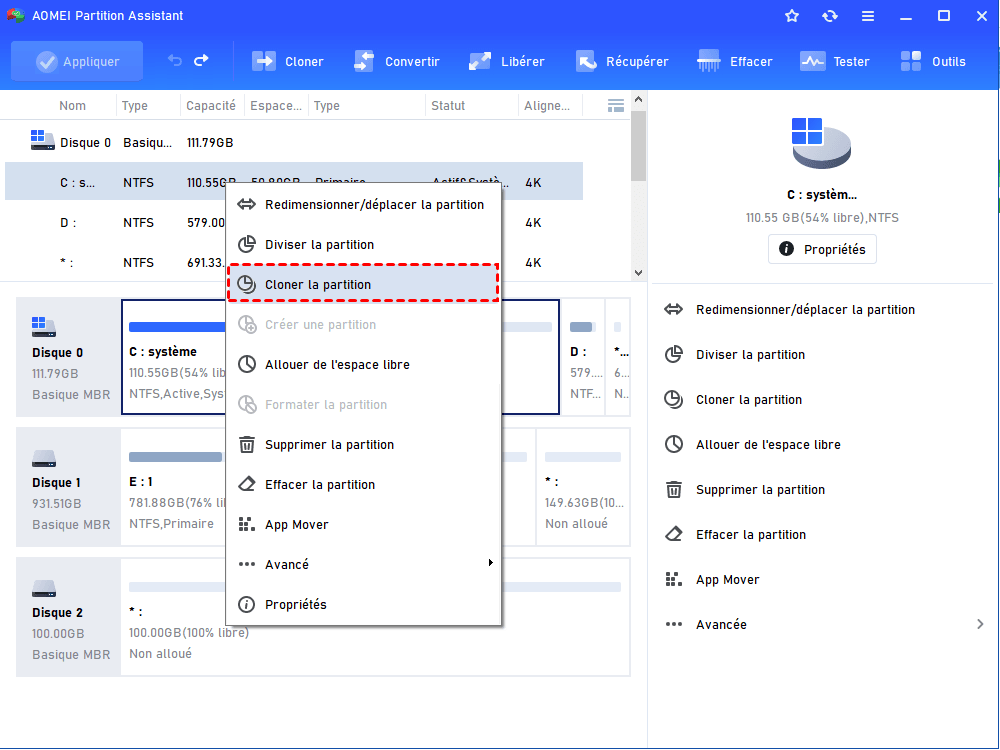The image size is (1000, 750).
Task: Click Effacer la partition in right panel
Action: tap(751, 534)
